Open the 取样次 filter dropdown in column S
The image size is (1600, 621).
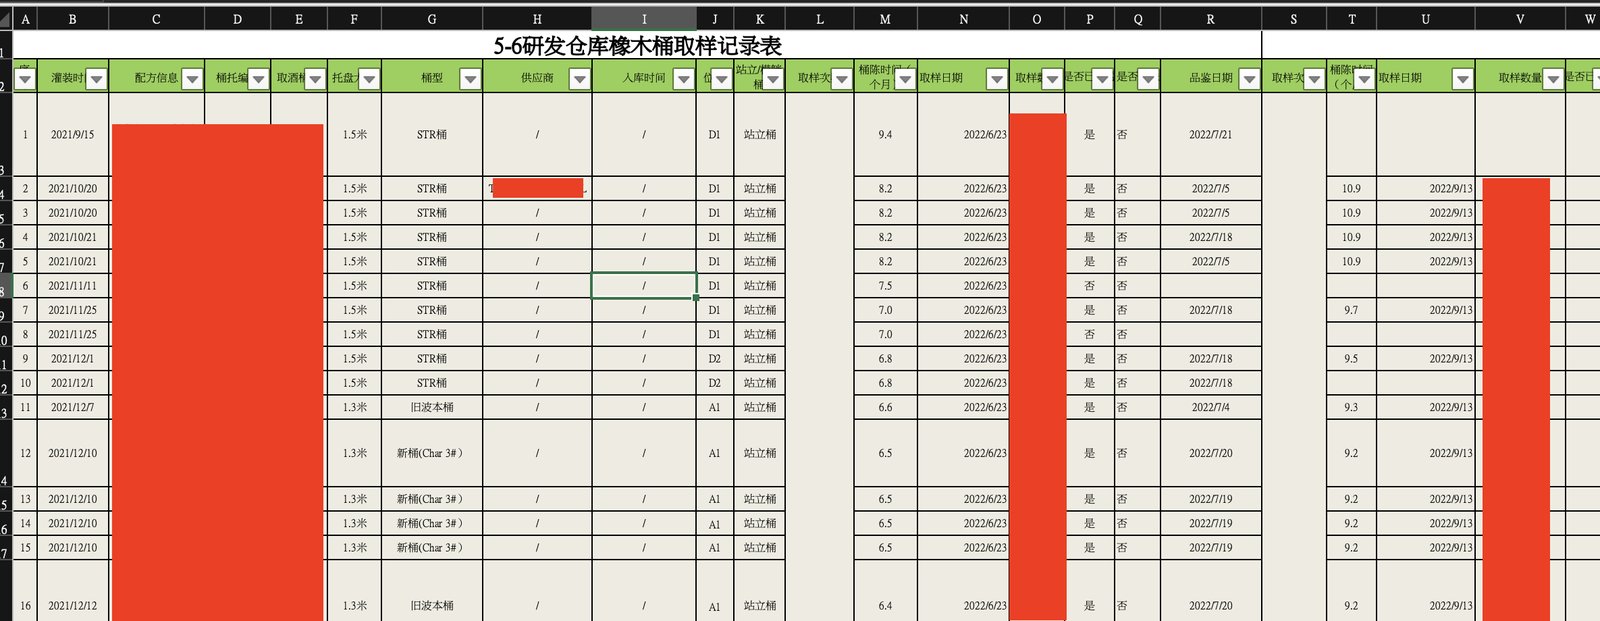(x=1314, y=79)
